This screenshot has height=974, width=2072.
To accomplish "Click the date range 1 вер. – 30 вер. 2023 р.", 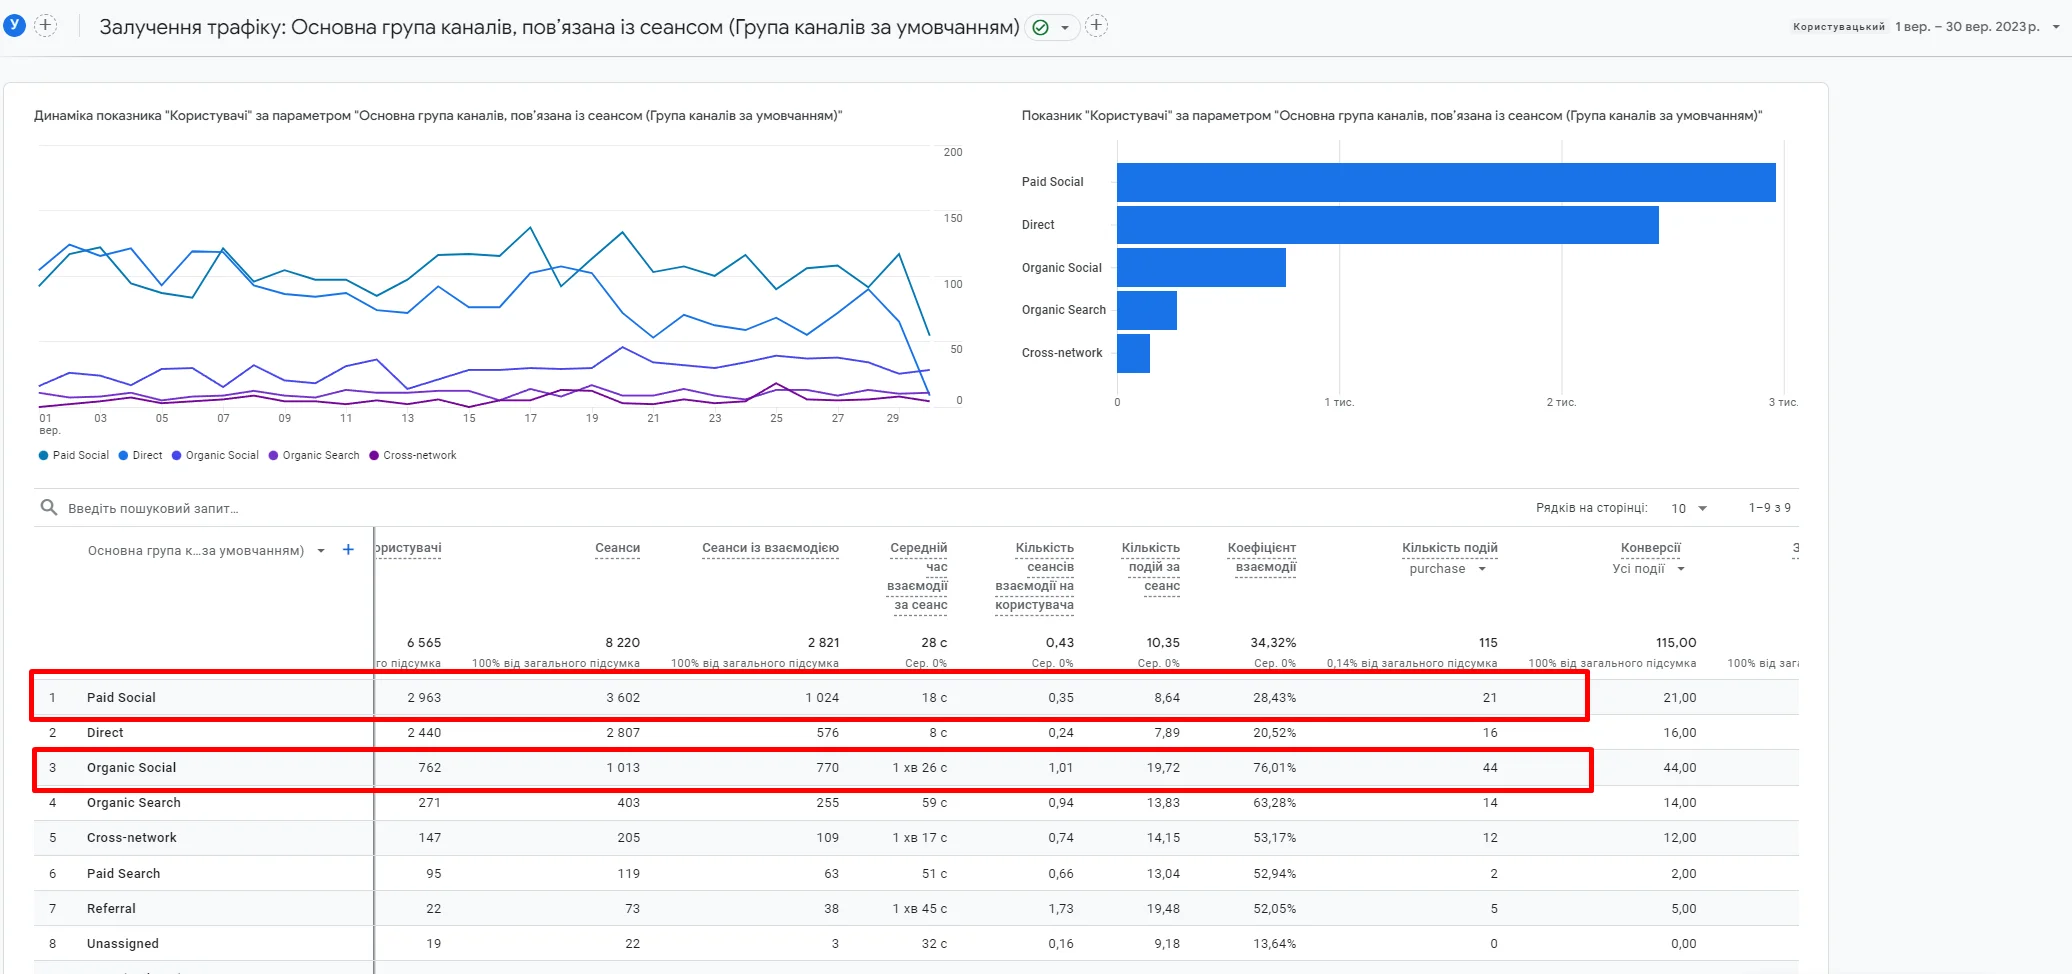I will 1967,27.
